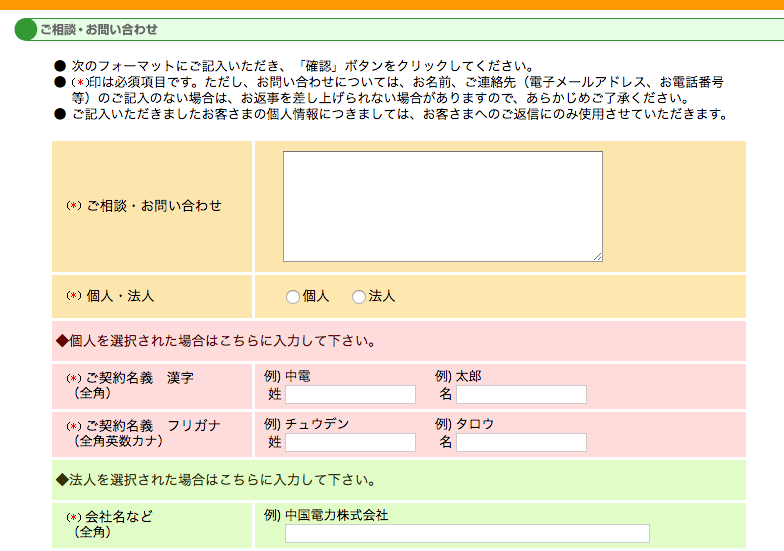Select the 個人 radio button
Viewport: 784px width, 551px height.
pyautogui.click(x=292, y=297)
